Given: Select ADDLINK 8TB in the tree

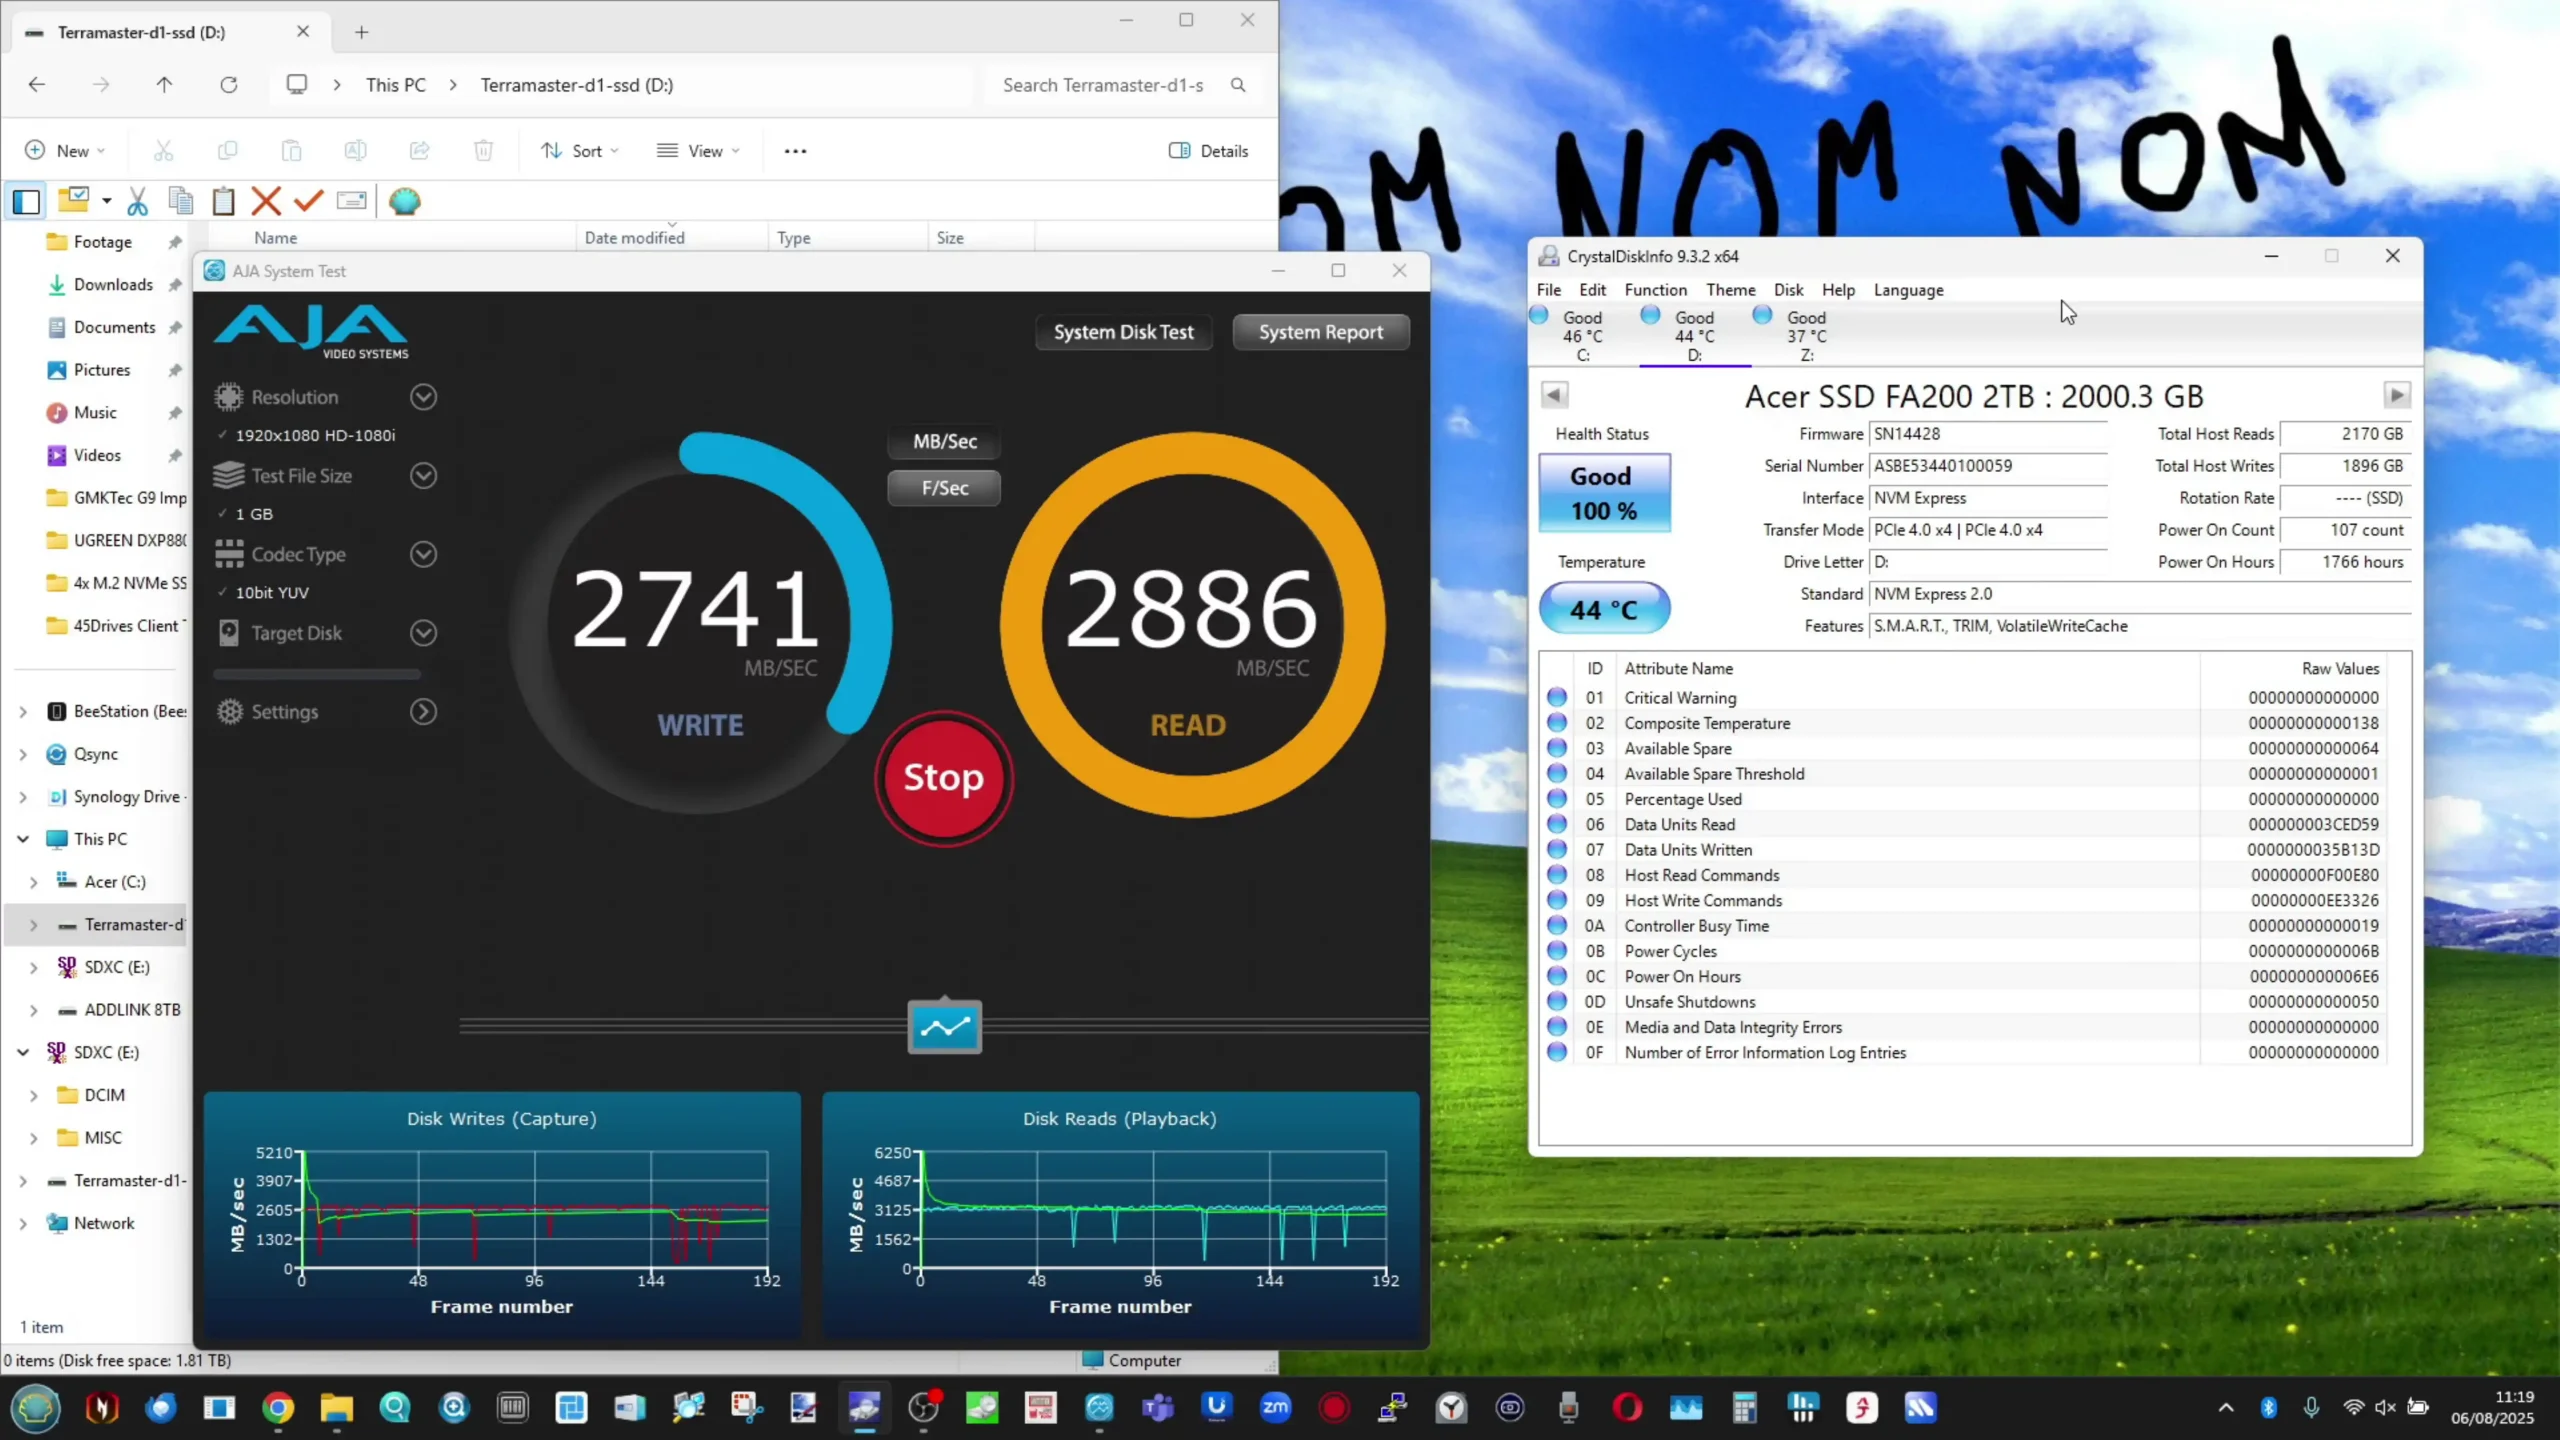Looking at the screenshot, I should click(132, 1010).
